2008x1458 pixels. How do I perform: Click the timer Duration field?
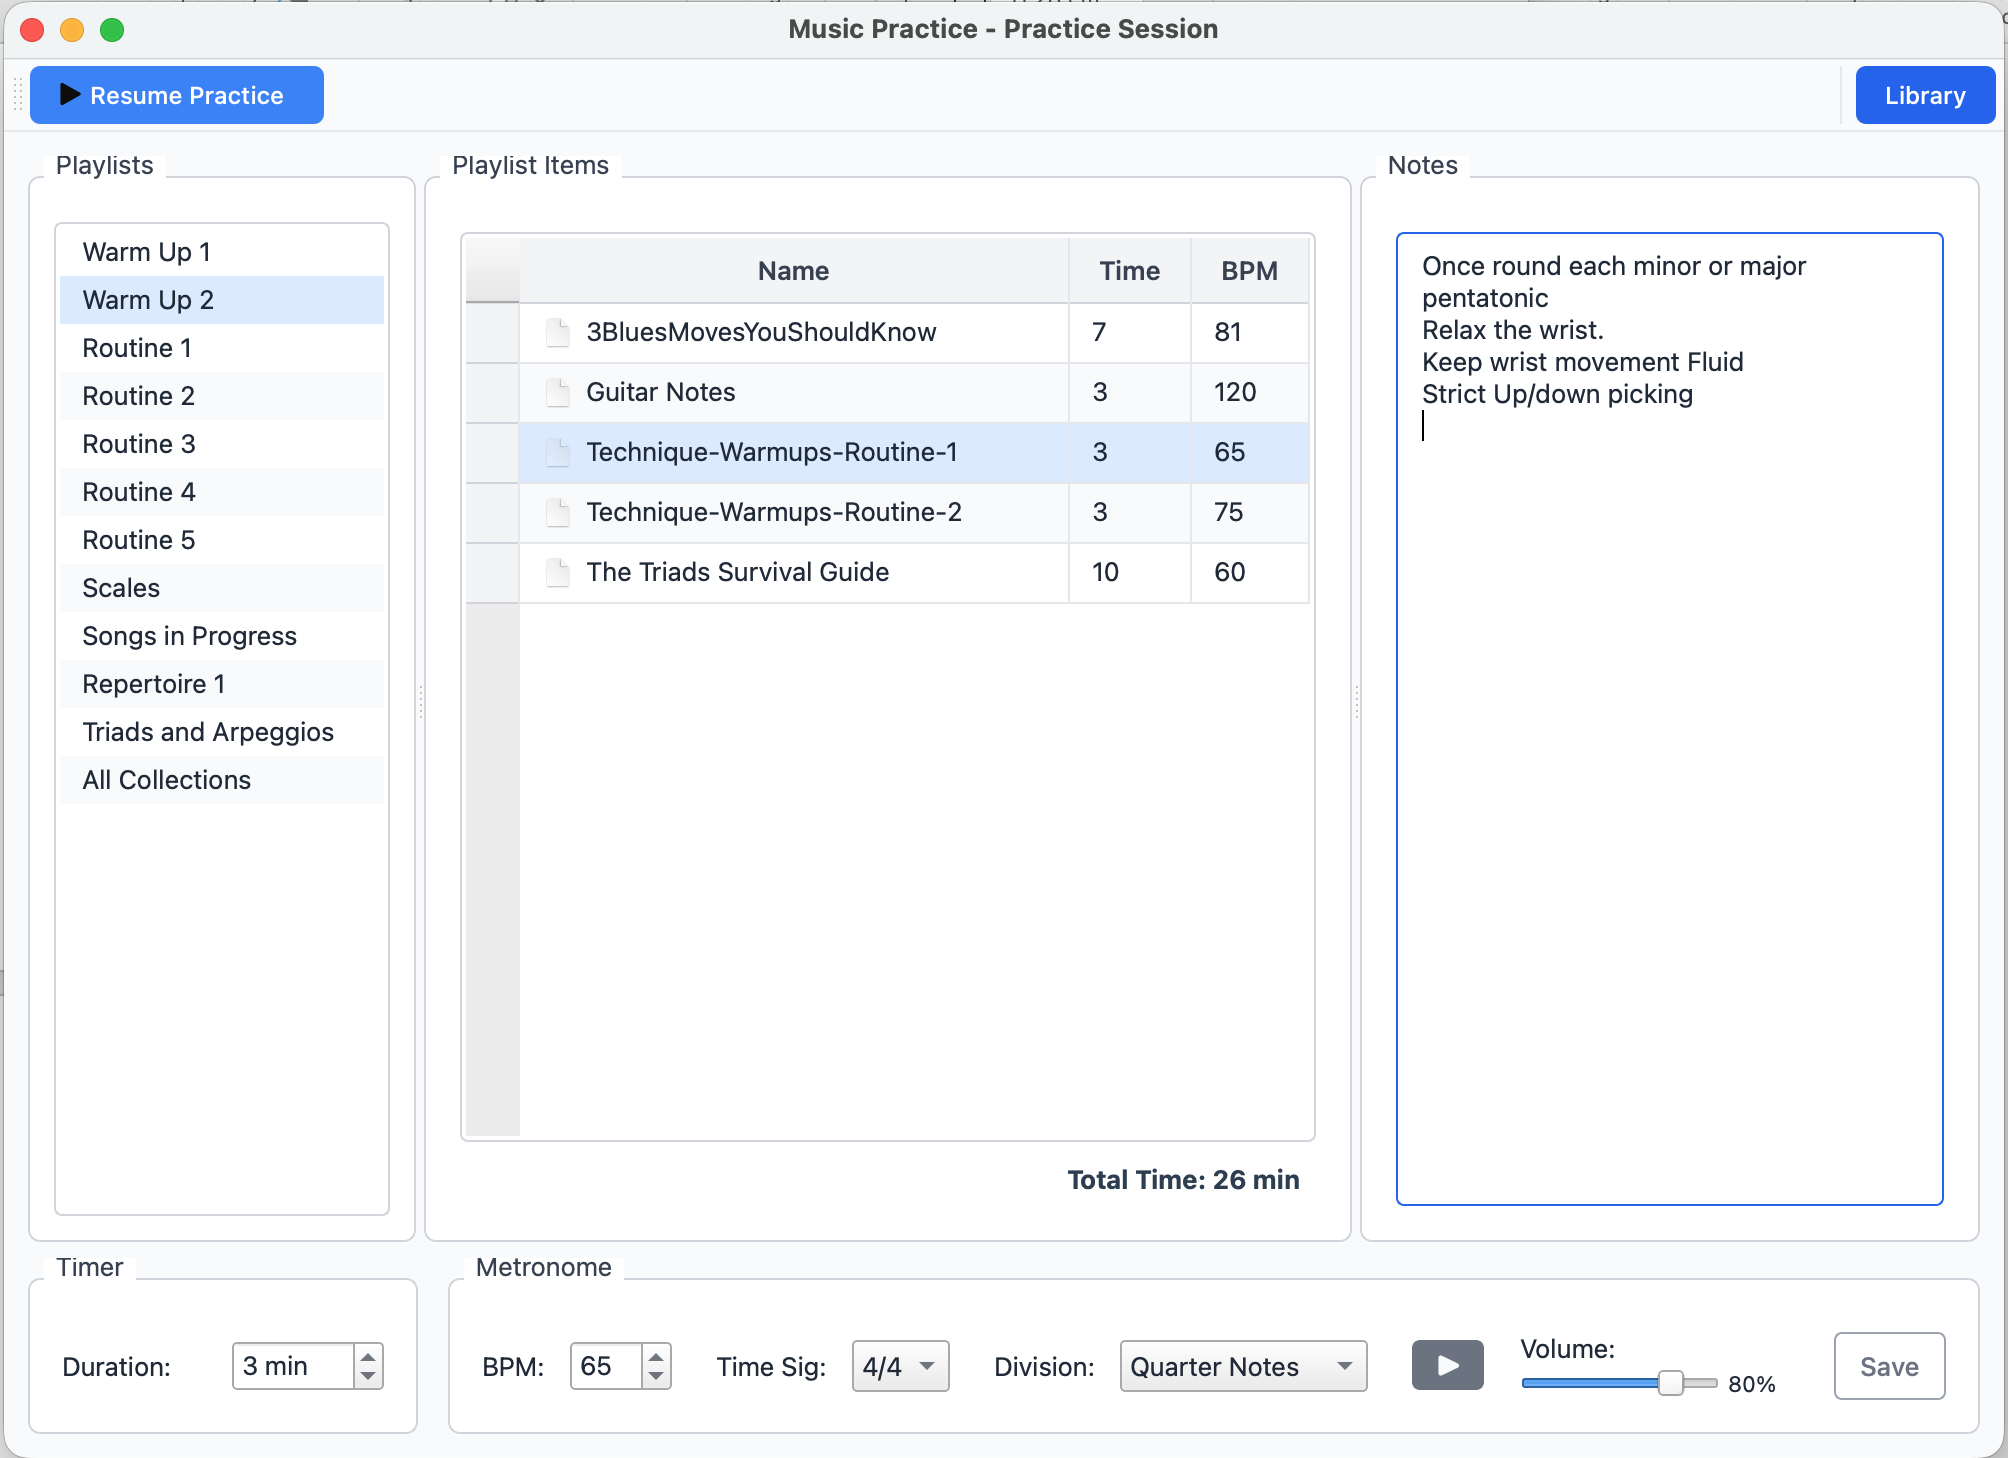click(x=293, y=1366)
